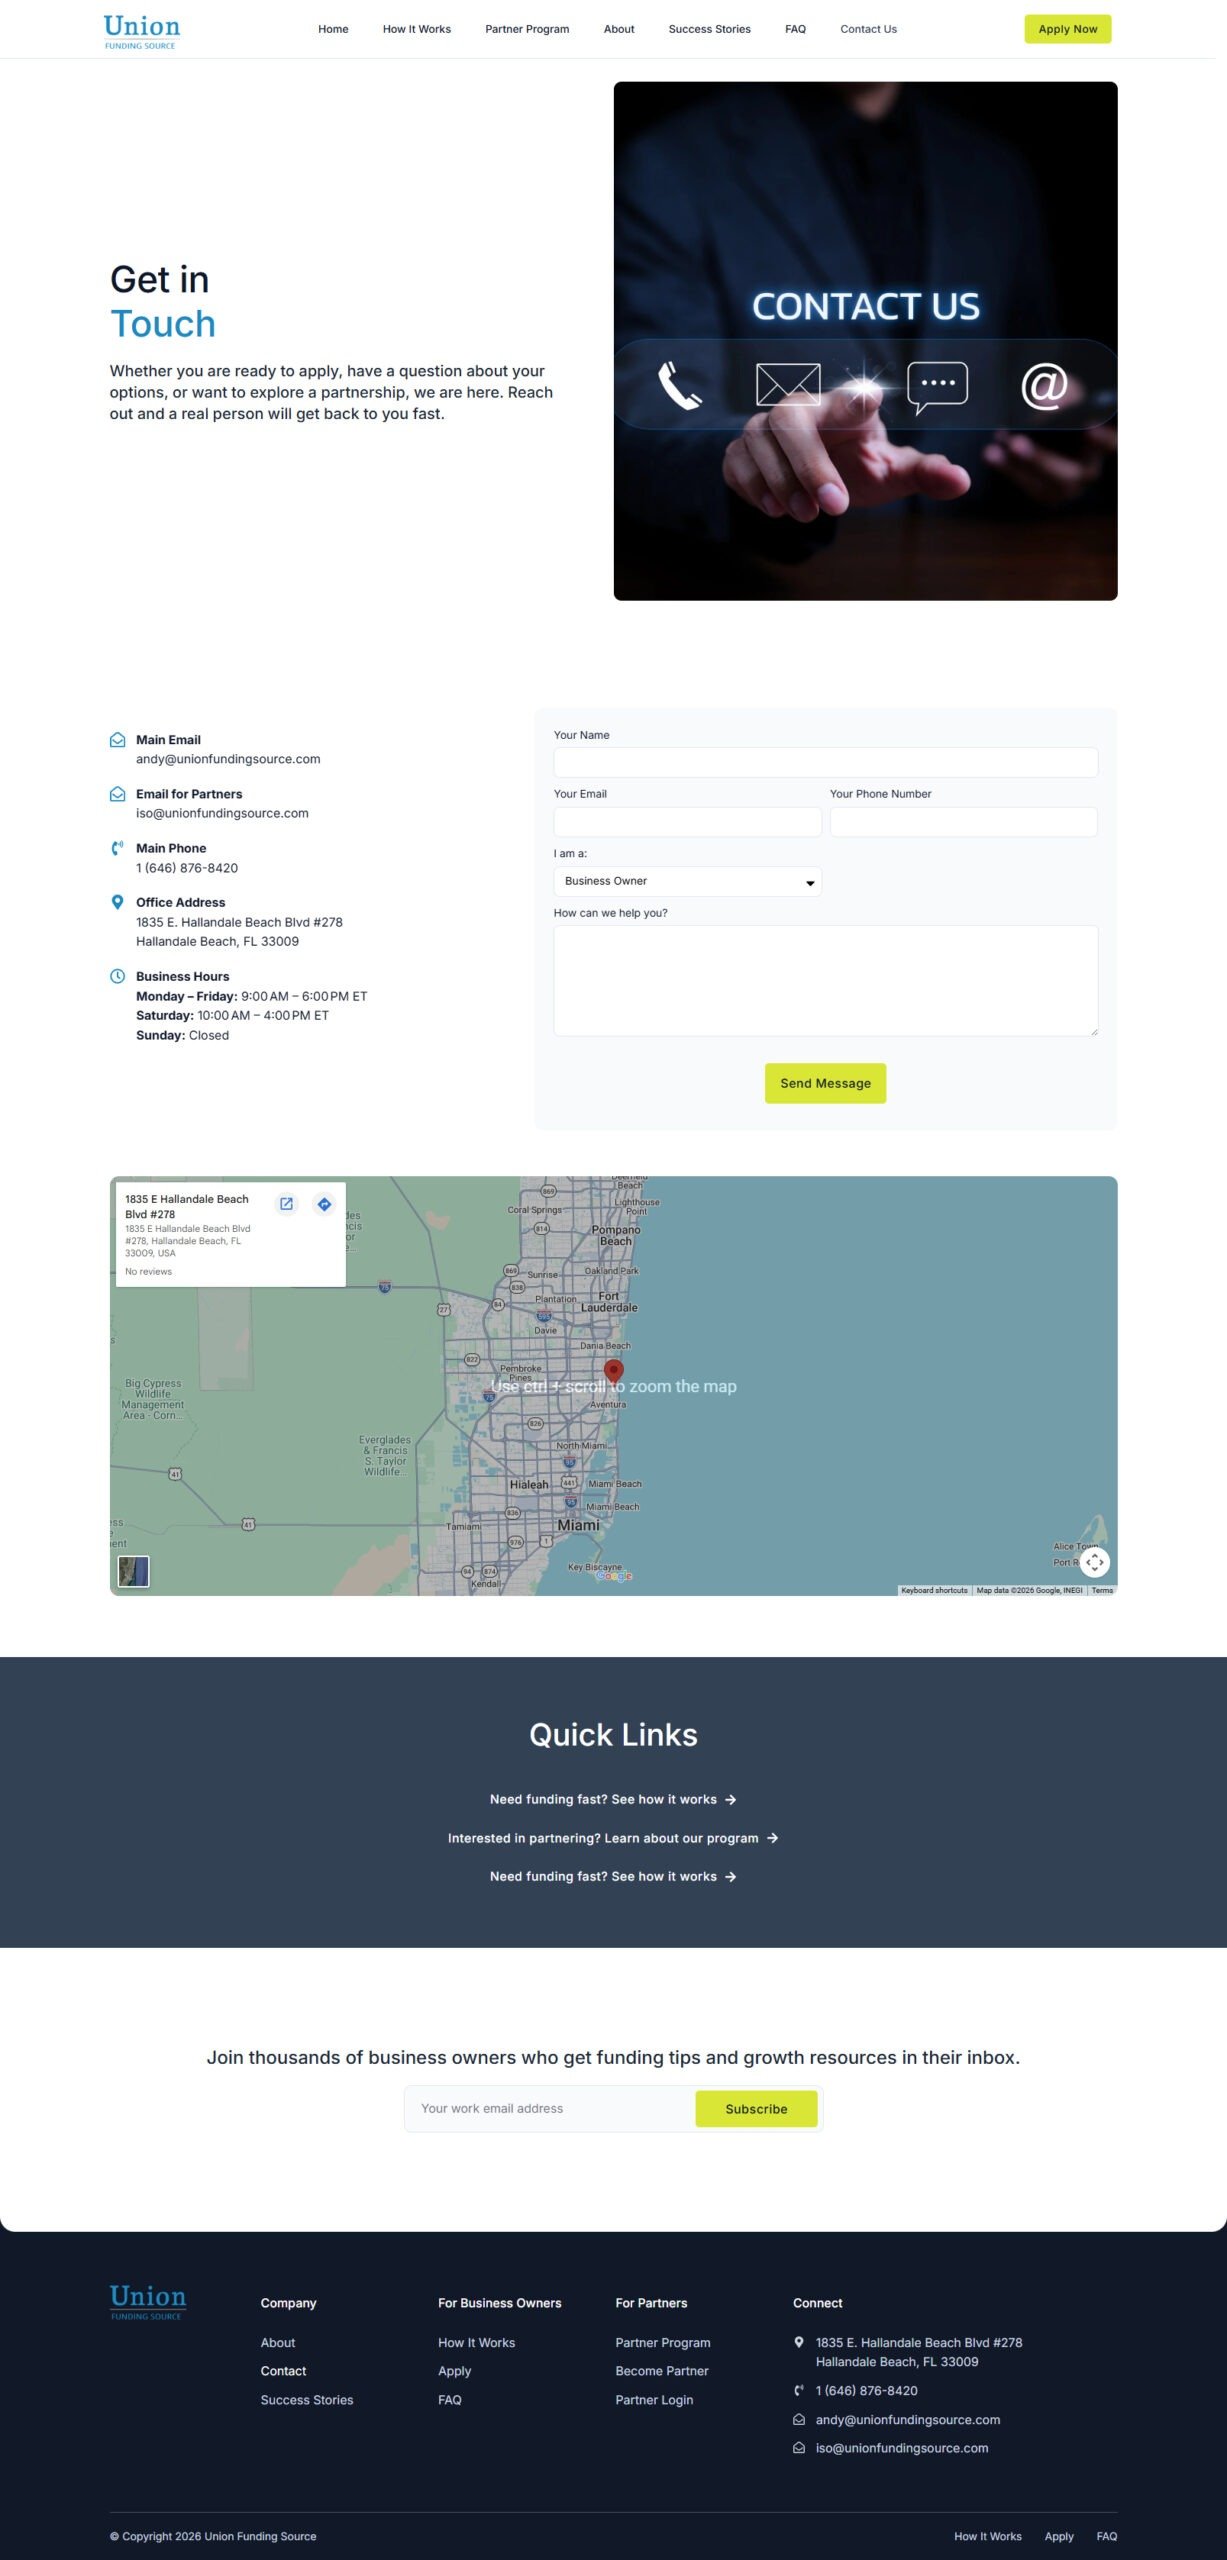Open larger map view icon

point(286,1204)
